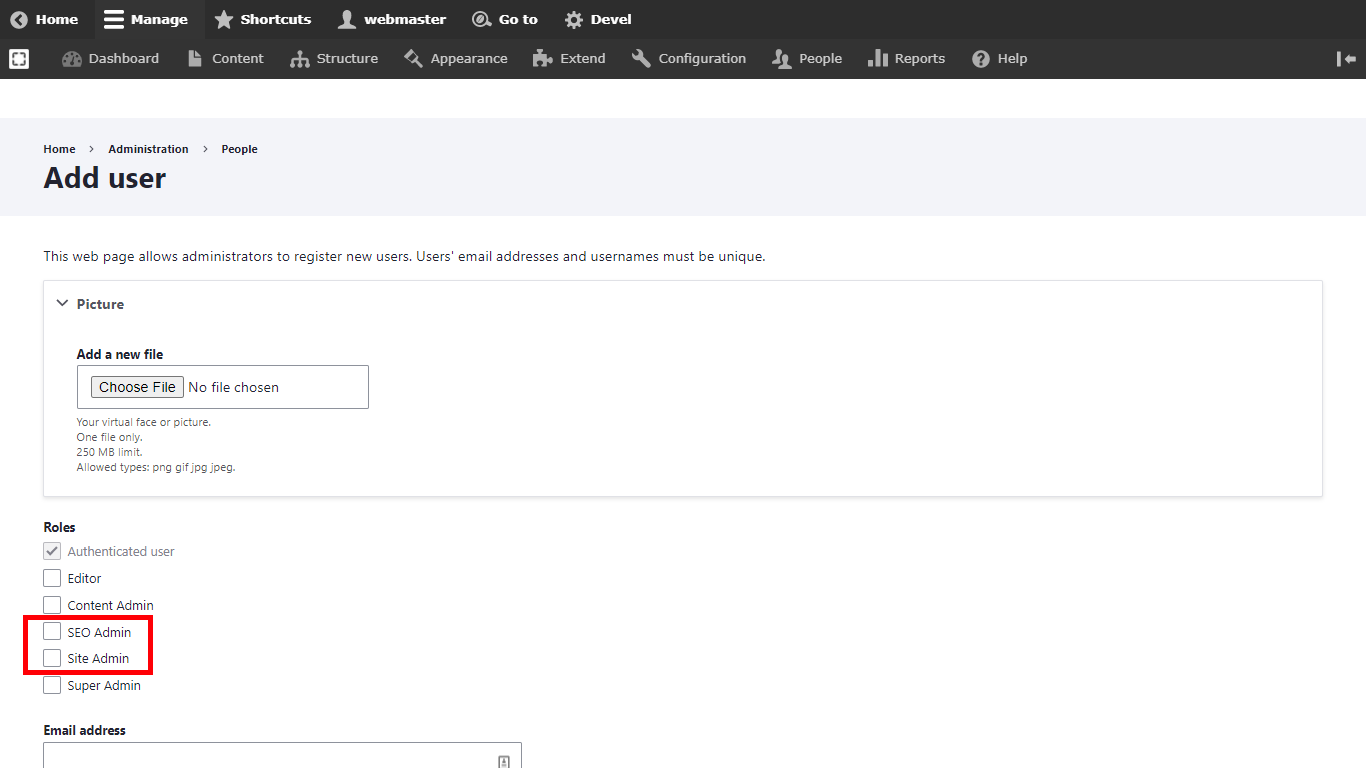Click the fullscreen icon at toolbar left
The image size is (1366, 768).
tap(19, 59)
